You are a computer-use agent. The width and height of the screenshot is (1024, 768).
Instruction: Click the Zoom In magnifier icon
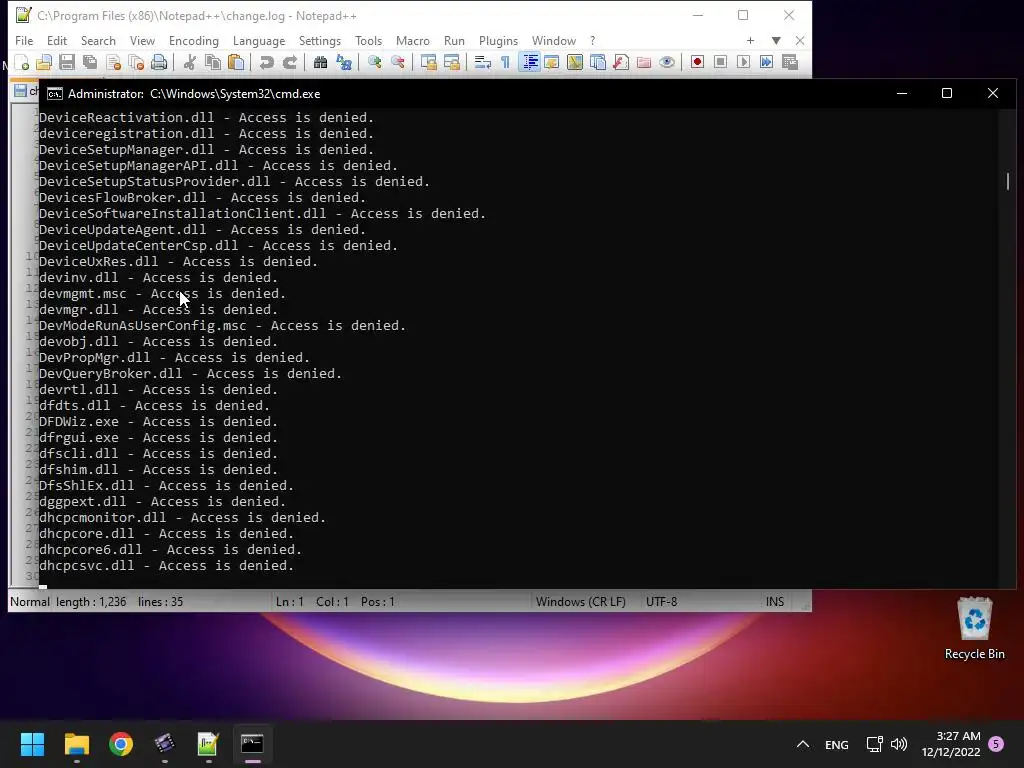point(374,62)
